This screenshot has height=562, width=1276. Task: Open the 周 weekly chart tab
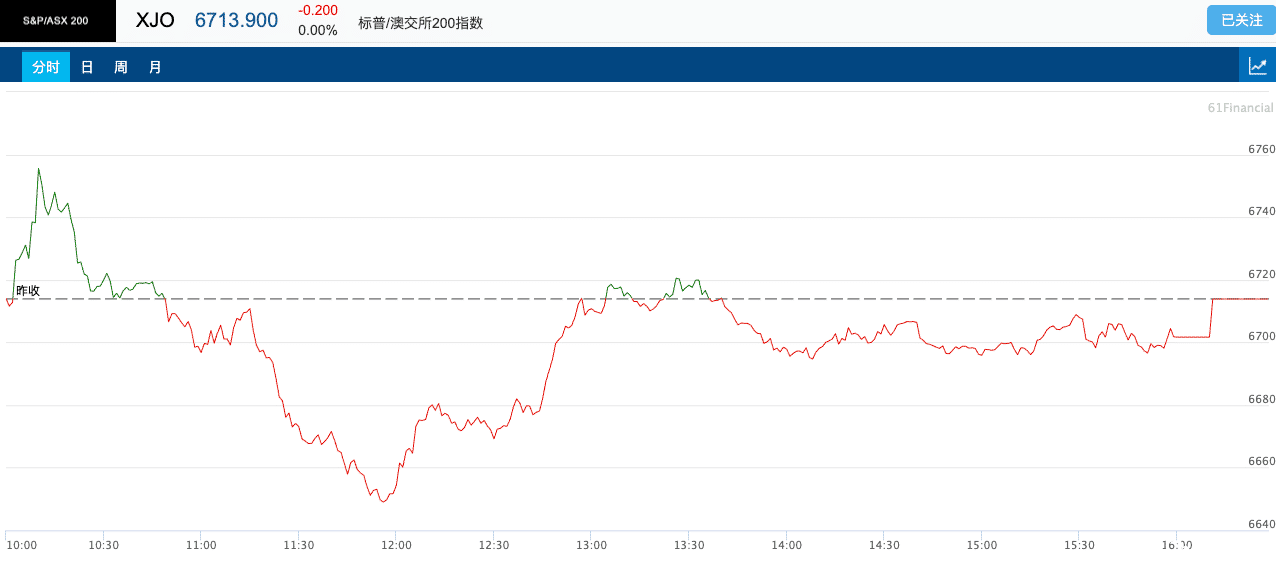[121, 67]
